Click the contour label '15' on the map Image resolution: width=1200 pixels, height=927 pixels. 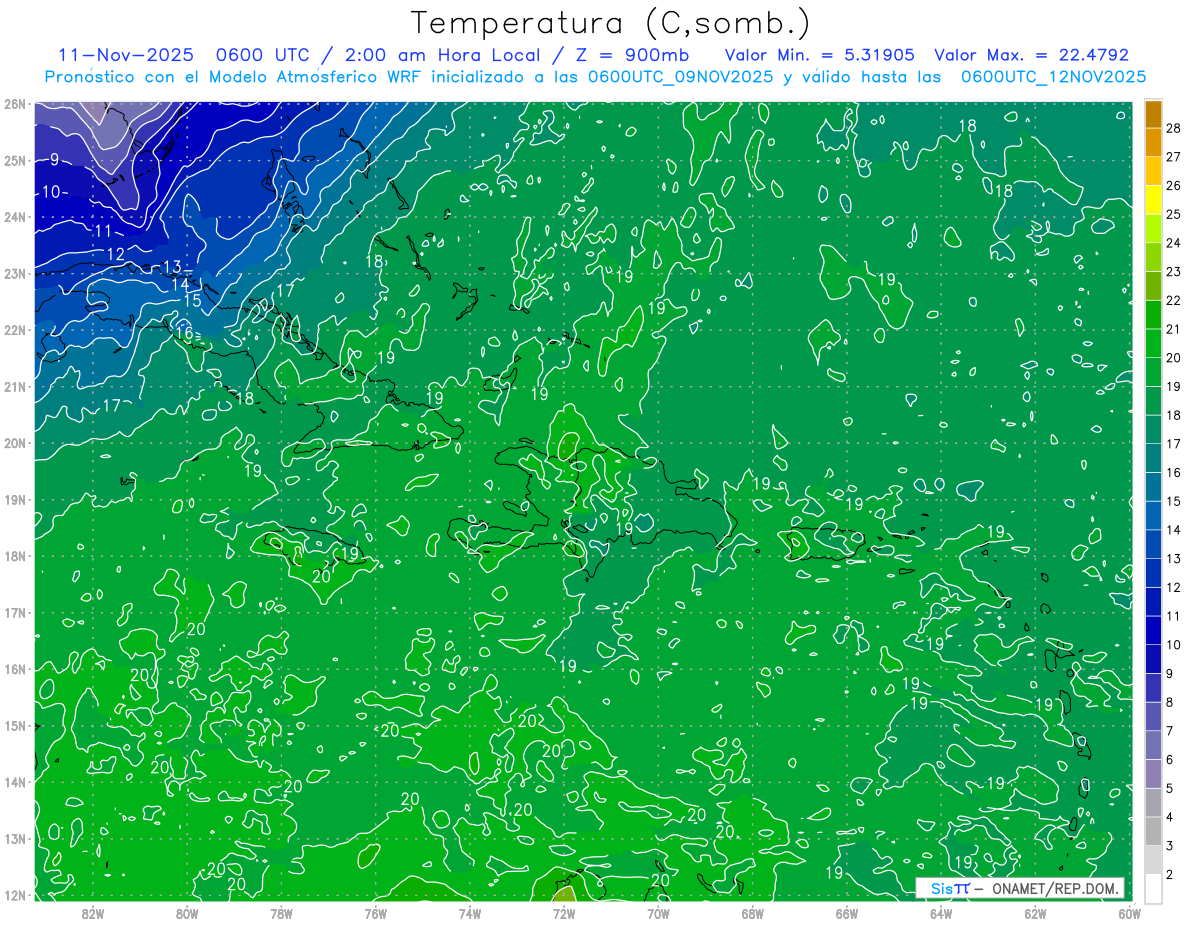click(x=192, y=300)
